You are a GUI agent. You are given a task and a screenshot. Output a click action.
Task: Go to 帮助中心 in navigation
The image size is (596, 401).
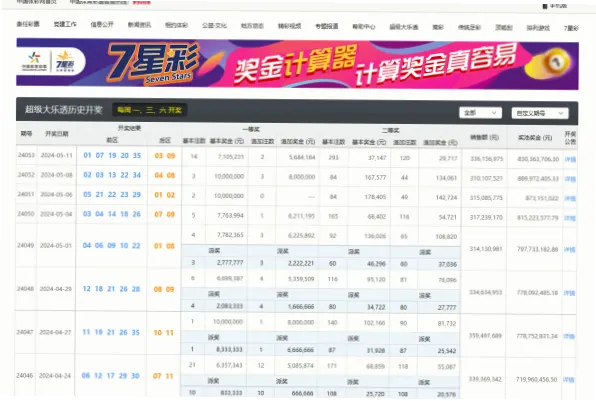point(364,27)
